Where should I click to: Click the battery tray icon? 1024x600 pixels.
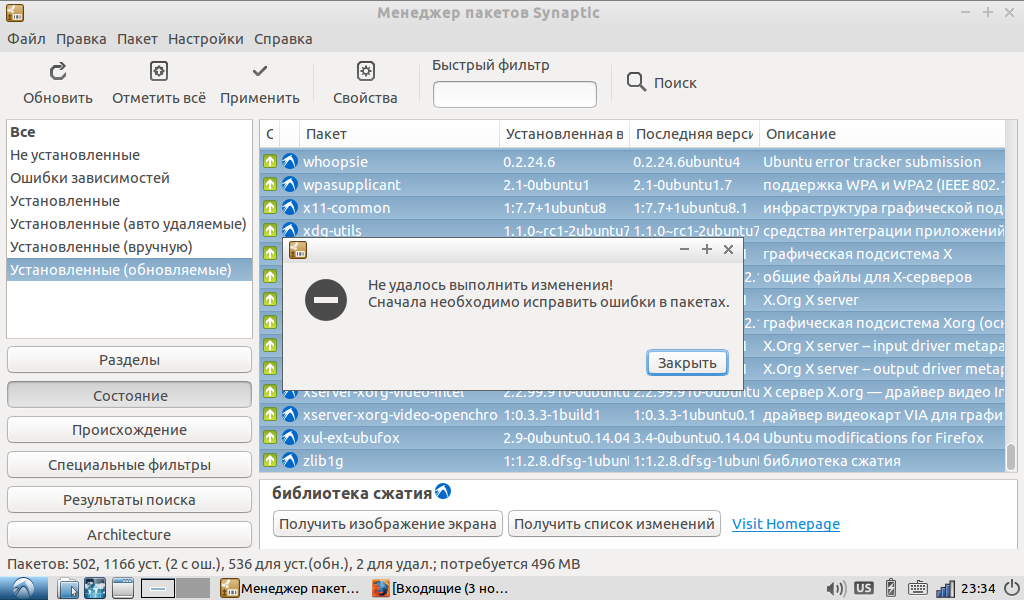(890, 588)
